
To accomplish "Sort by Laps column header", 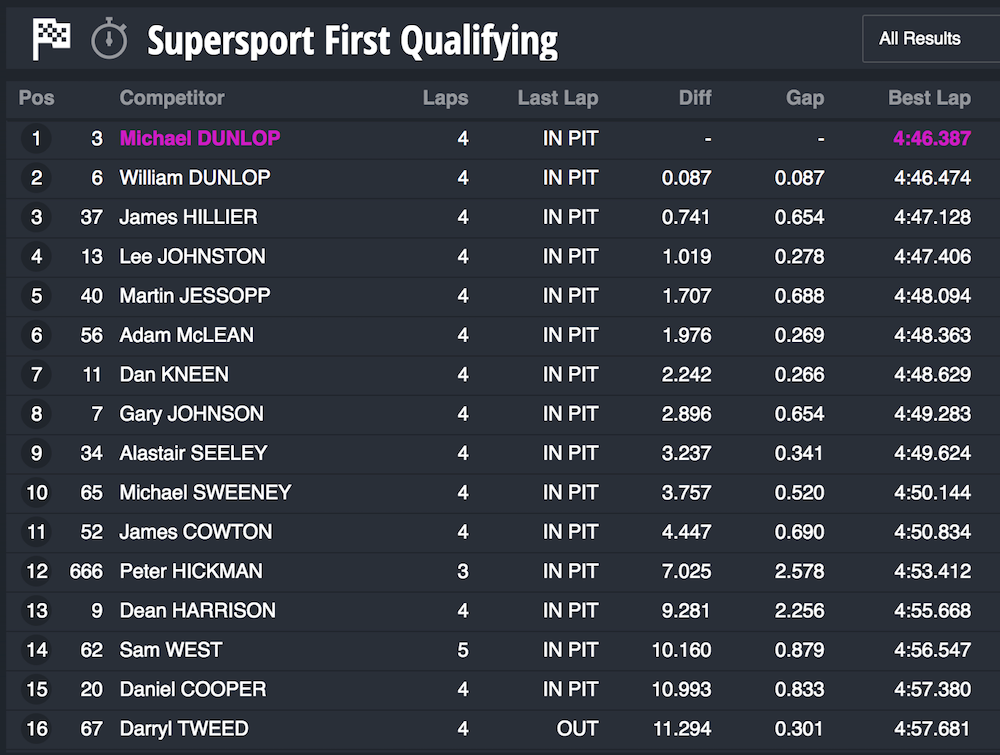I will tap(445, 98).
